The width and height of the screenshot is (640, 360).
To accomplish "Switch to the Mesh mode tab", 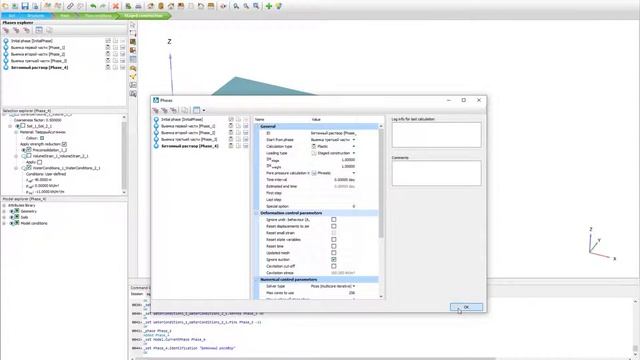I will click(x=64, y=16).
